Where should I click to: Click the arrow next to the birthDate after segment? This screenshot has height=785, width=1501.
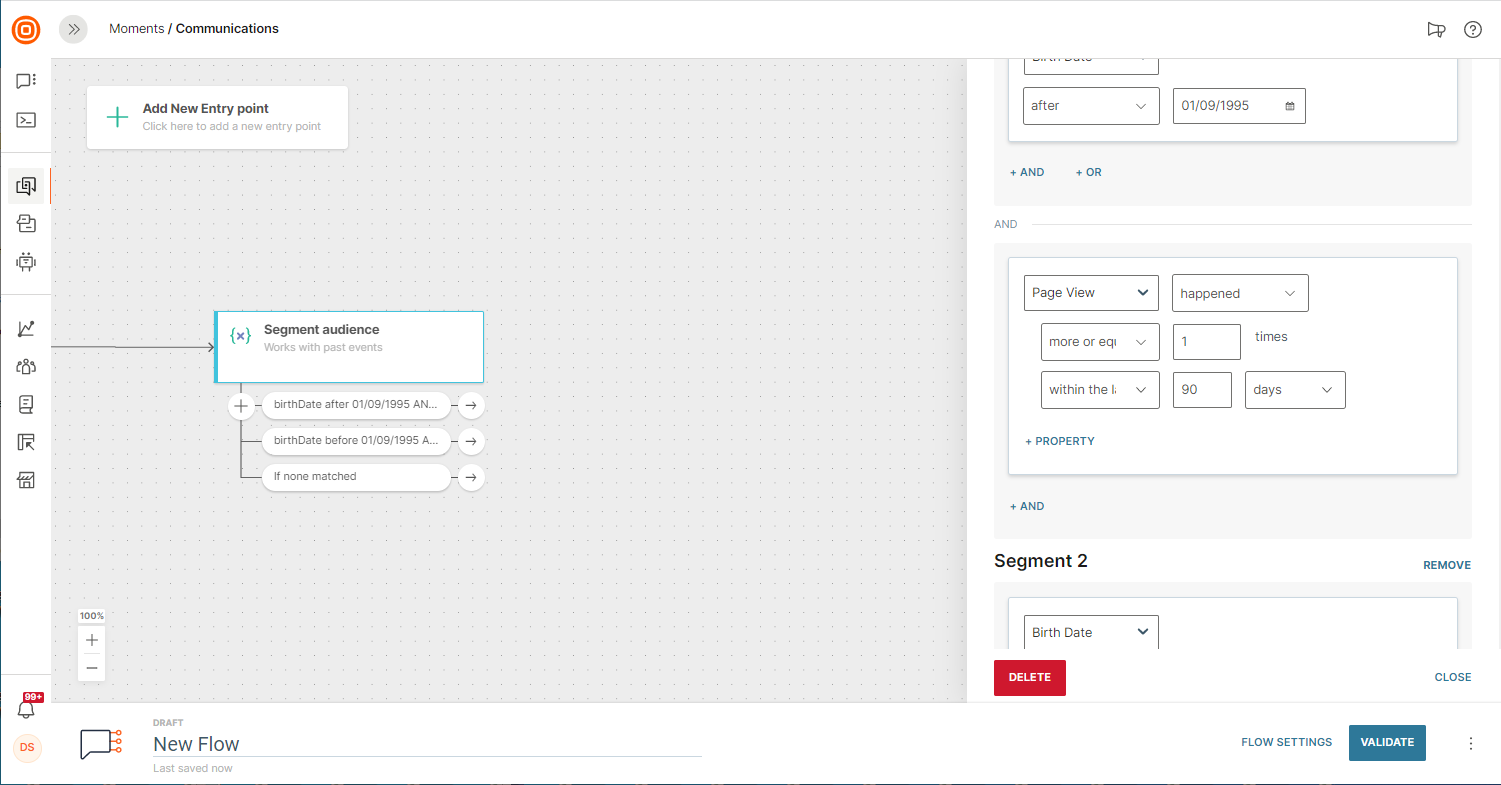point(471,405)
